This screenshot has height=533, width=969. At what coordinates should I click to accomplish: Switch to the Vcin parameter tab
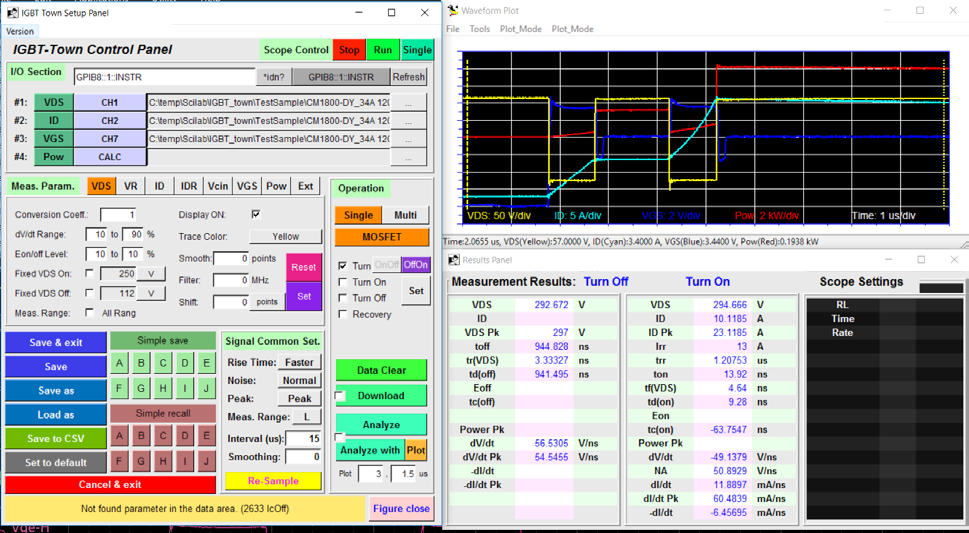coord(218,185)
